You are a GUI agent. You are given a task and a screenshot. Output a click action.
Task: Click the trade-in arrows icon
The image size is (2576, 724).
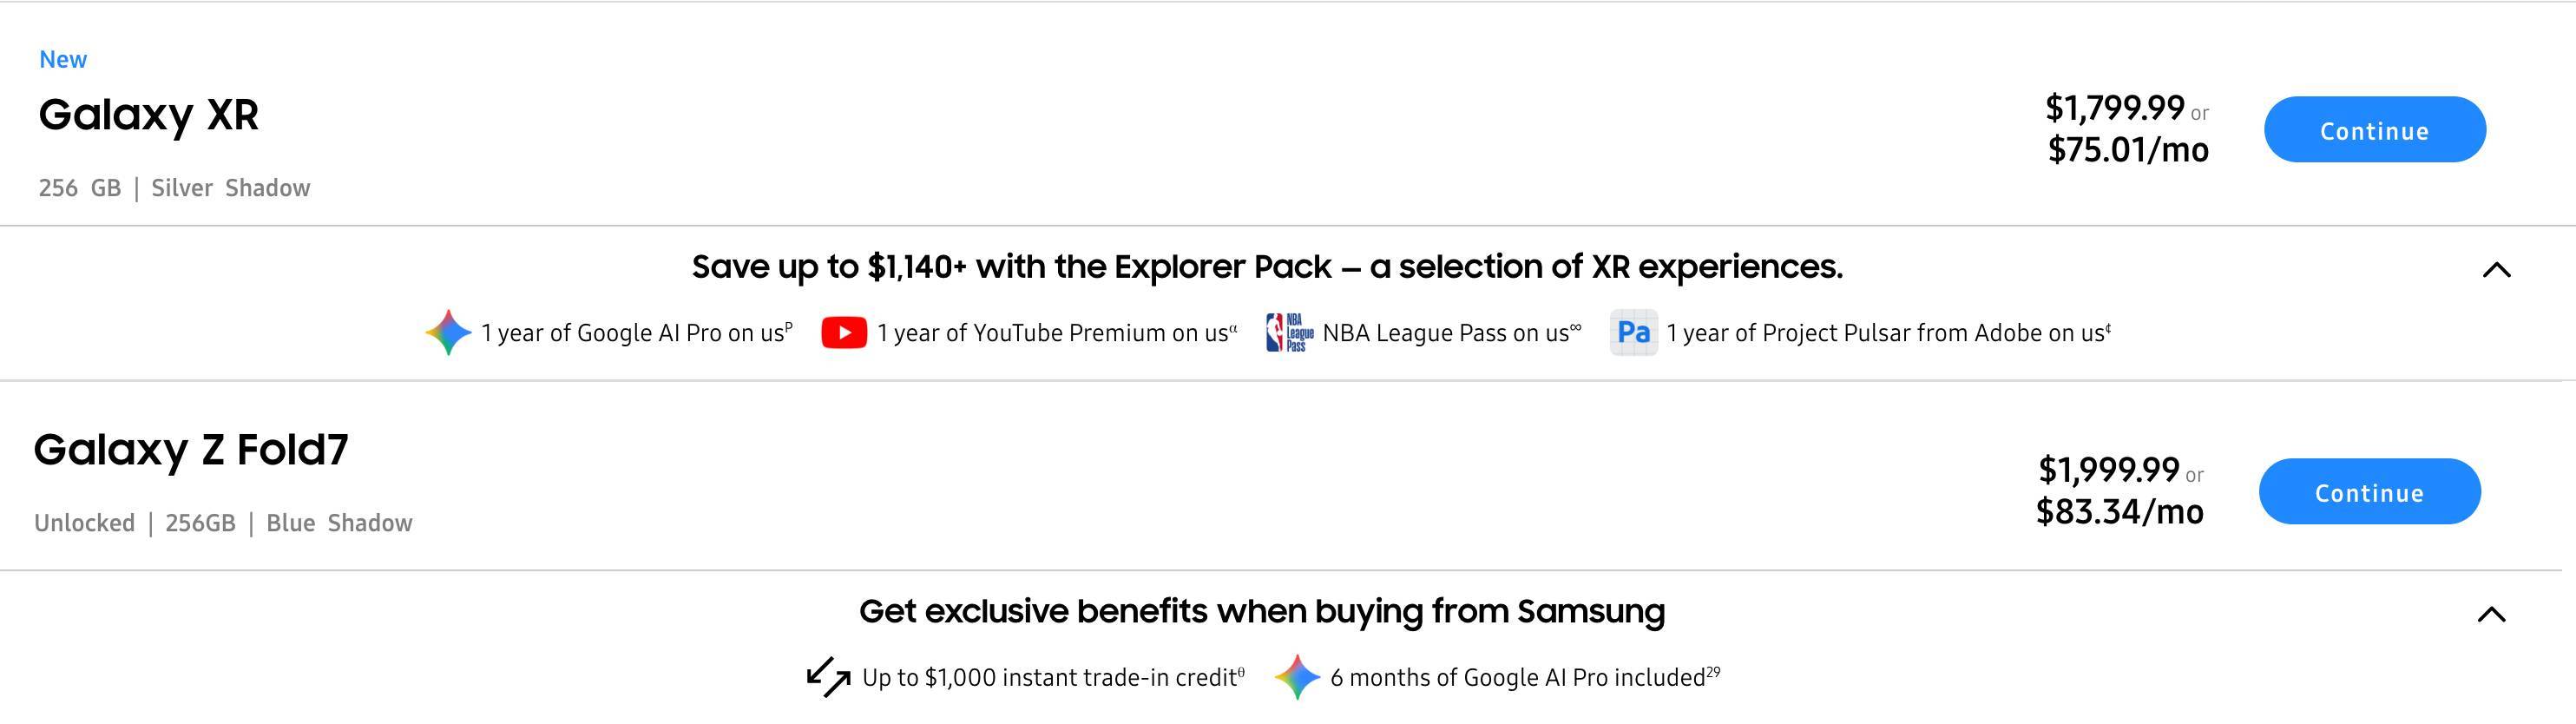coord(828,677)
